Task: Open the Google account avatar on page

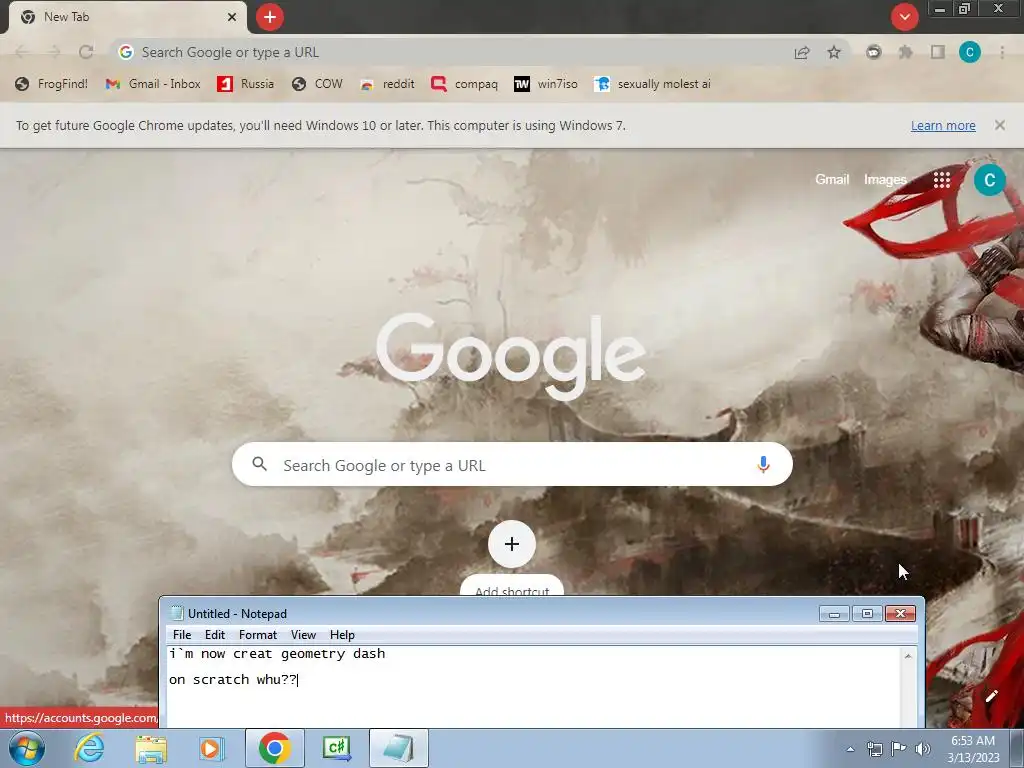Action: tap(989, 180)
